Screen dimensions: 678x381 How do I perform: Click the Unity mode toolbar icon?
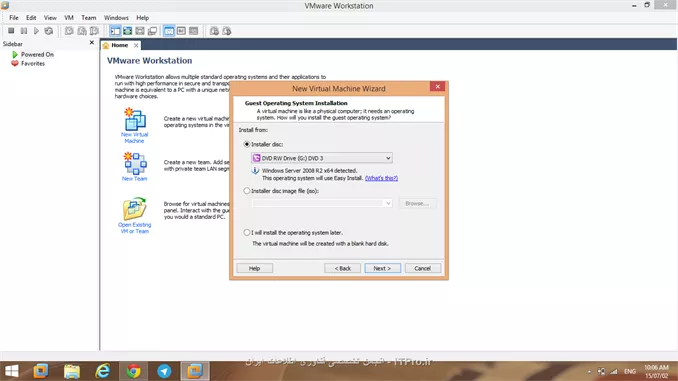(152, 31)
